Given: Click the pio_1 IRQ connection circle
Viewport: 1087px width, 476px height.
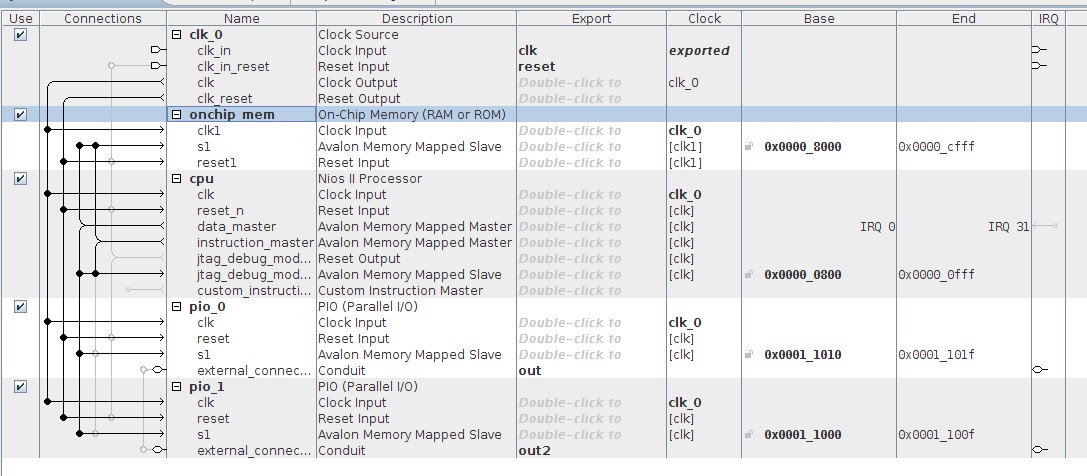Looking at the screenshot, I should tap(1039, 450).
